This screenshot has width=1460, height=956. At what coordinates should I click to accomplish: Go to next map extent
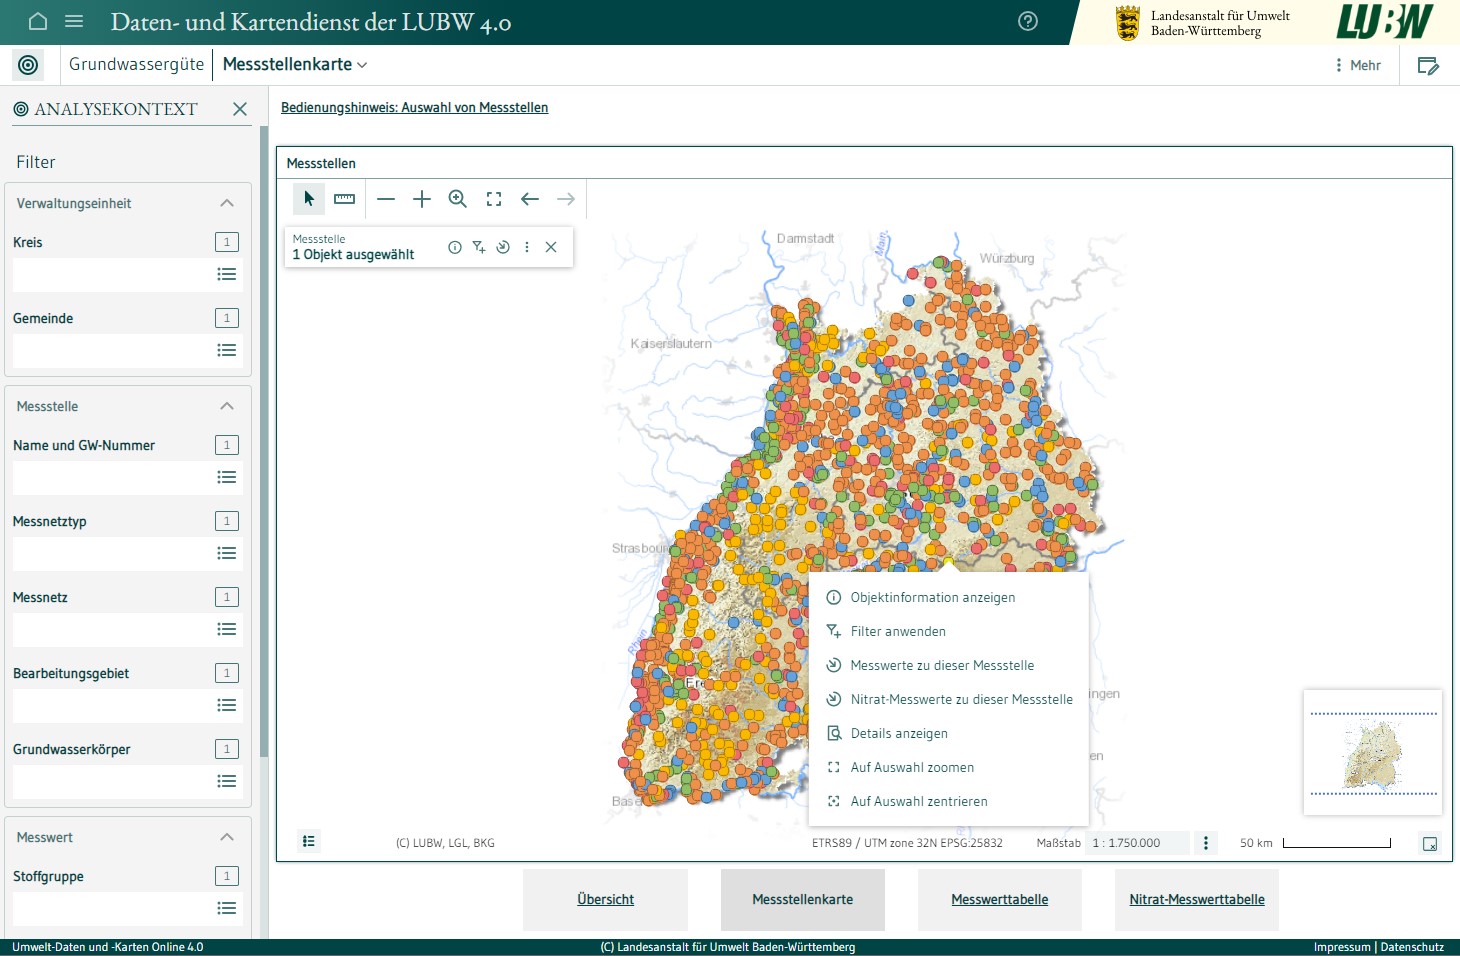click(566, 199)
